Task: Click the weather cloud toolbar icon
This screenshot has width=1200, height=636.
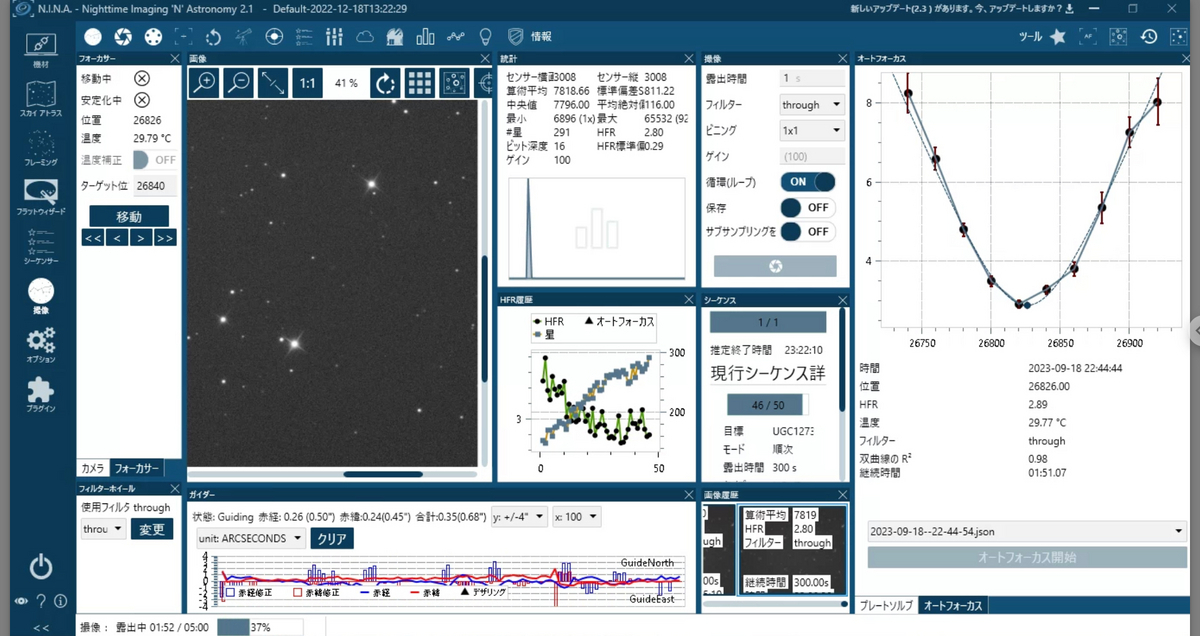Action: pyautogui.click(x=365, y=37)
